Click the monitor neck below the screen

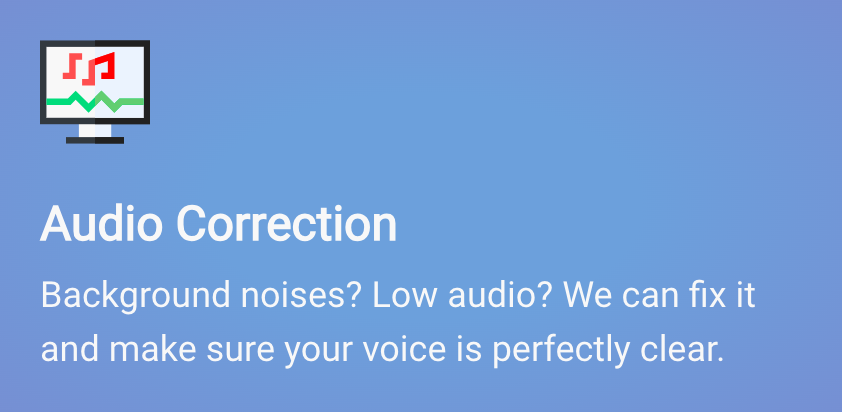click(x=95, y=130)
